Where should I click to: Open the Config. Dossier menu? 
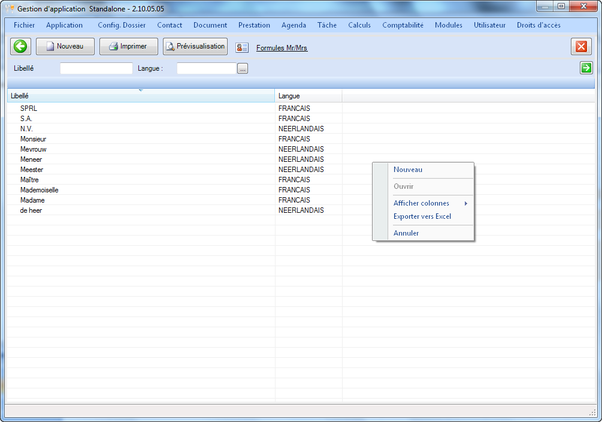(x=121, y=24)
